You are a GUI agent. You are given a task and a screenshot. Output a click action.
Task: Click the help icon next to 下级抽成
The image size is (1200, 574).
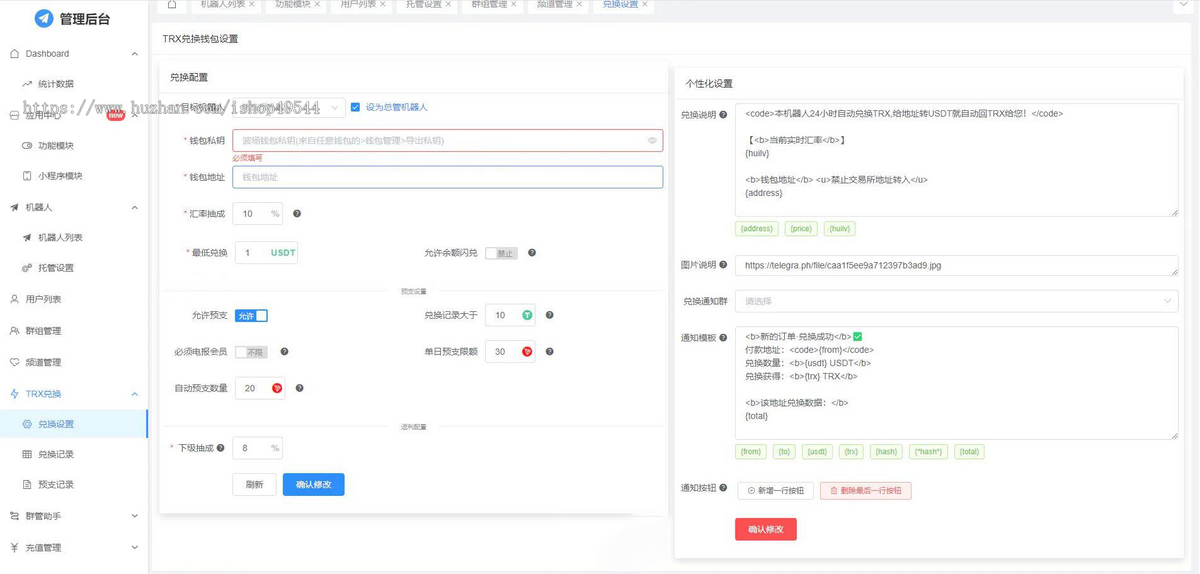[221, 448]
